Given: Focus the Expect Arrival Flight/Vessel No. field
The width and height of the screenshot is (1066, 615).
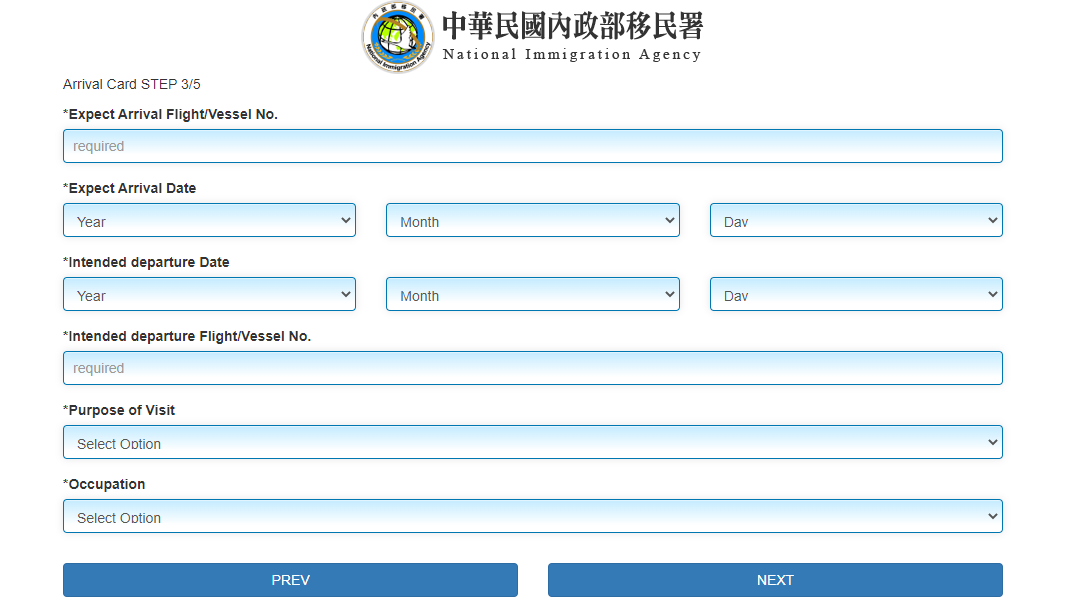Looking at the screenshot, I should pyautogui.click(x=532, y=146).
